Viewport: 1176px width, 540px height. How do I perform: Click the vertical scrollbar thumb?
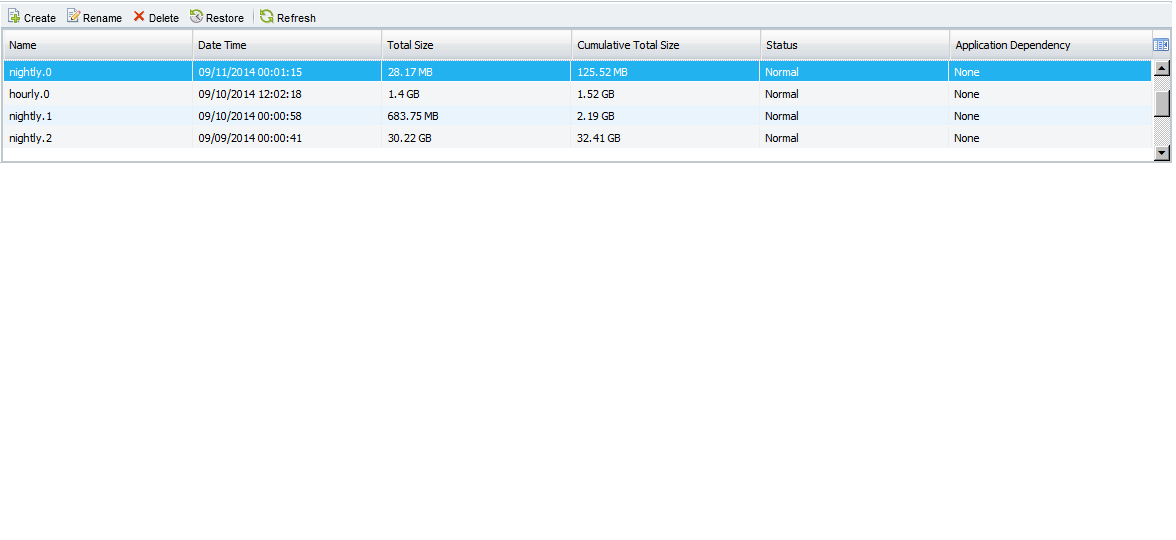click(x=1162, y=103)
